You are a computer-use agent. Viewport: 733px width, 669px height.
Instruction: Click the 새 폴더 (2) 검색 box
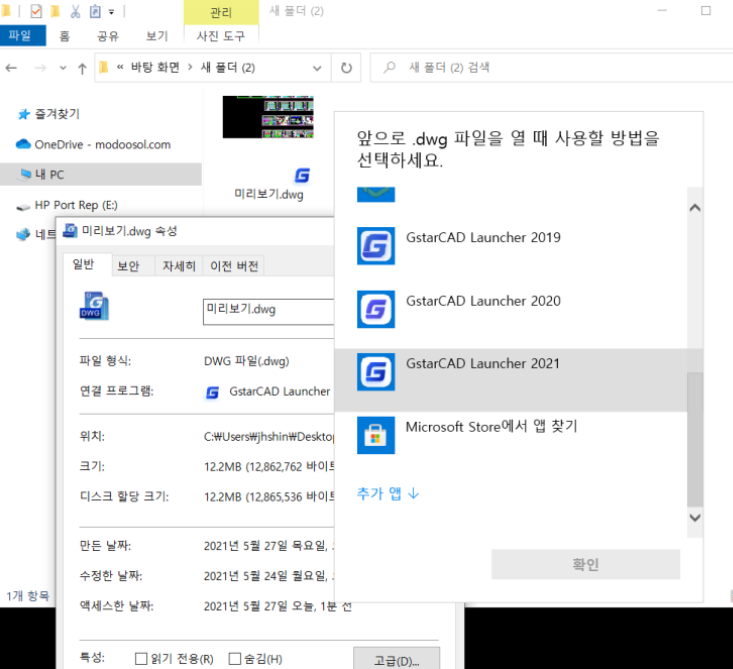(552, 68)
